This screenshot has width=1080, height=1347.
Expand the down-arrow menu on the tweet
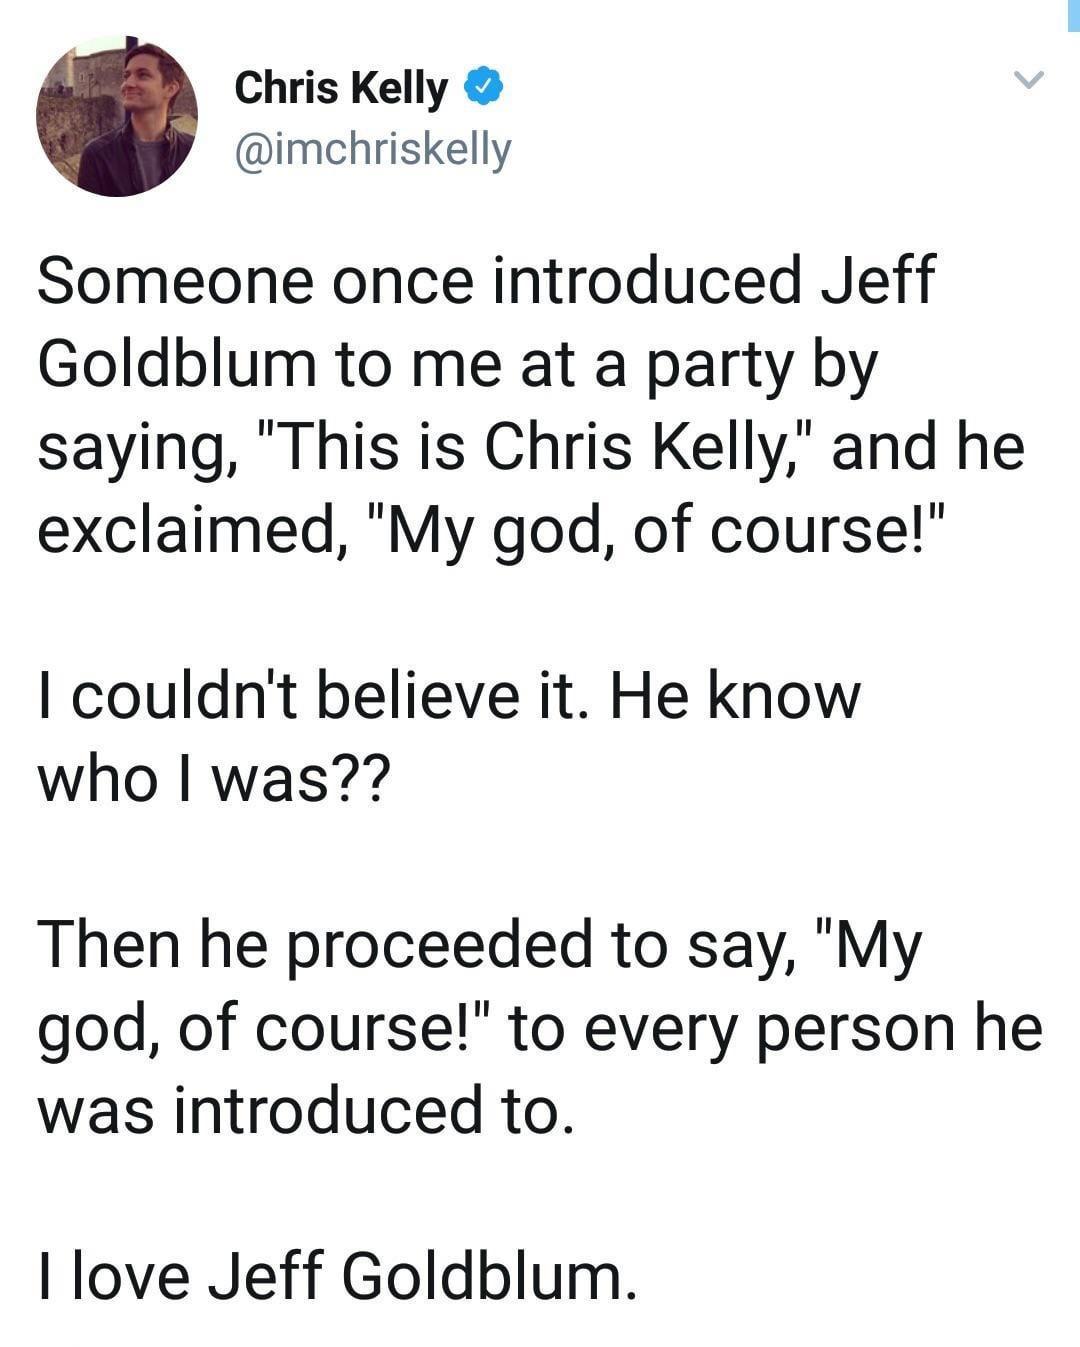[1026, 80]
